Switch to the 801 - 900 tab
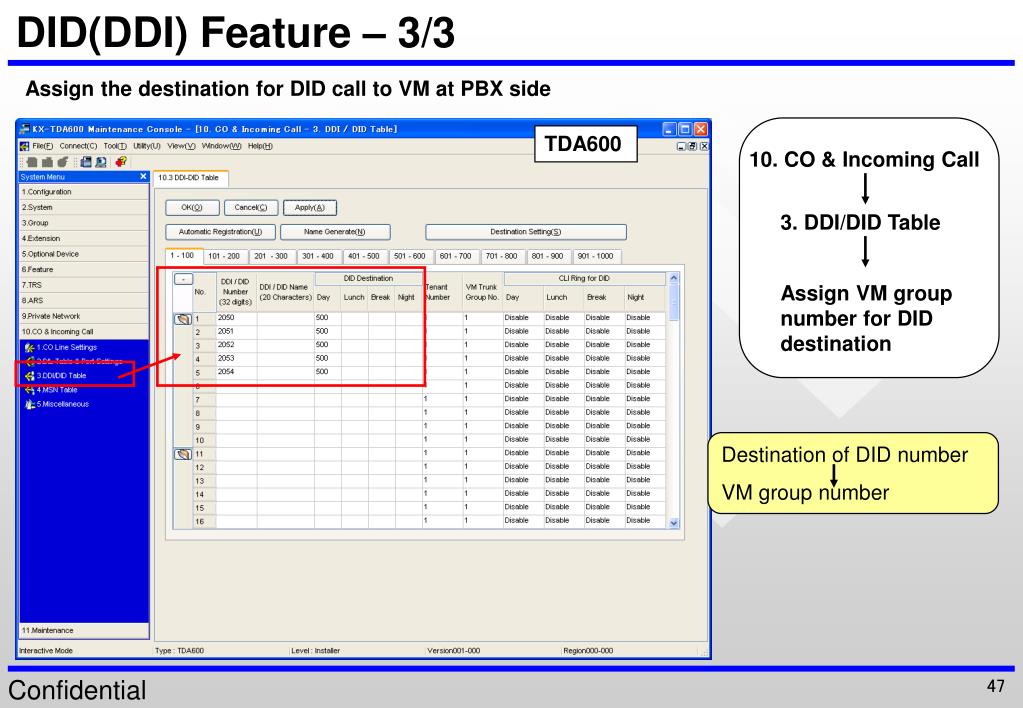Screen dimensions: 1023x708 click(x=547, y=256)
